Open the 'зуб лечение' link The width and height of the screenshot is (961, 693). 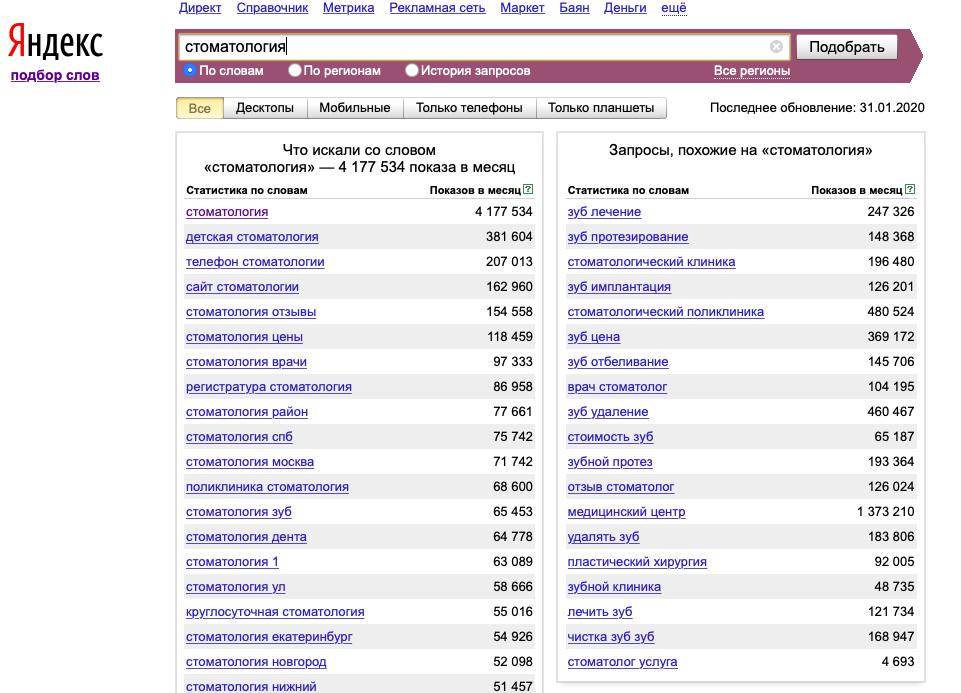pos(604,212)
